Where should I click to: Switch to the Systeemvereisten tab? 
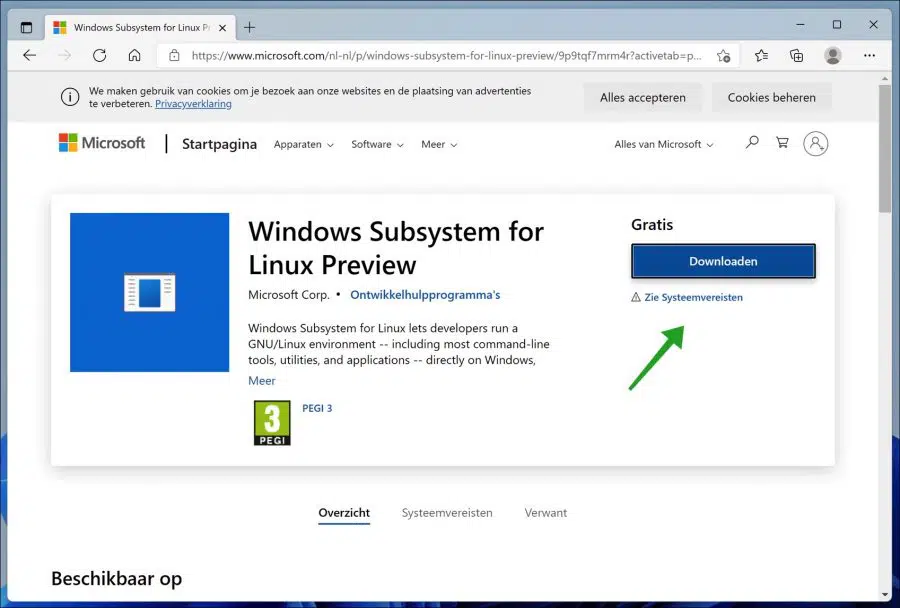pyautogui.click(x=447, y=513)
